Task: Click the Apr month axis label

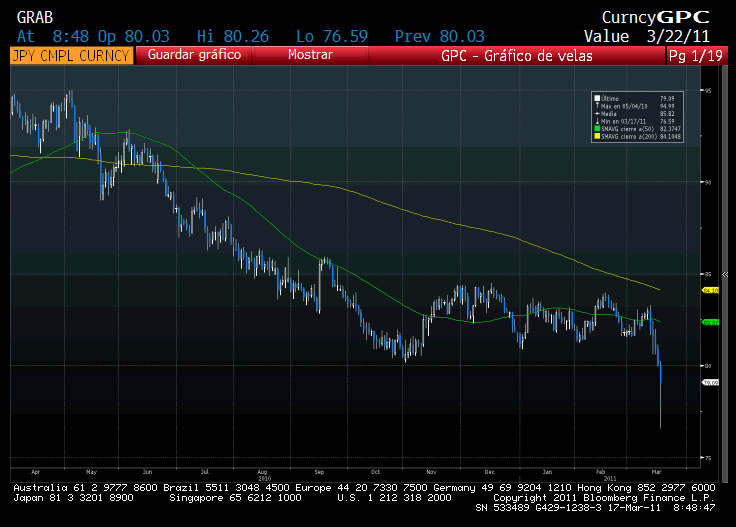Action: 36,472
